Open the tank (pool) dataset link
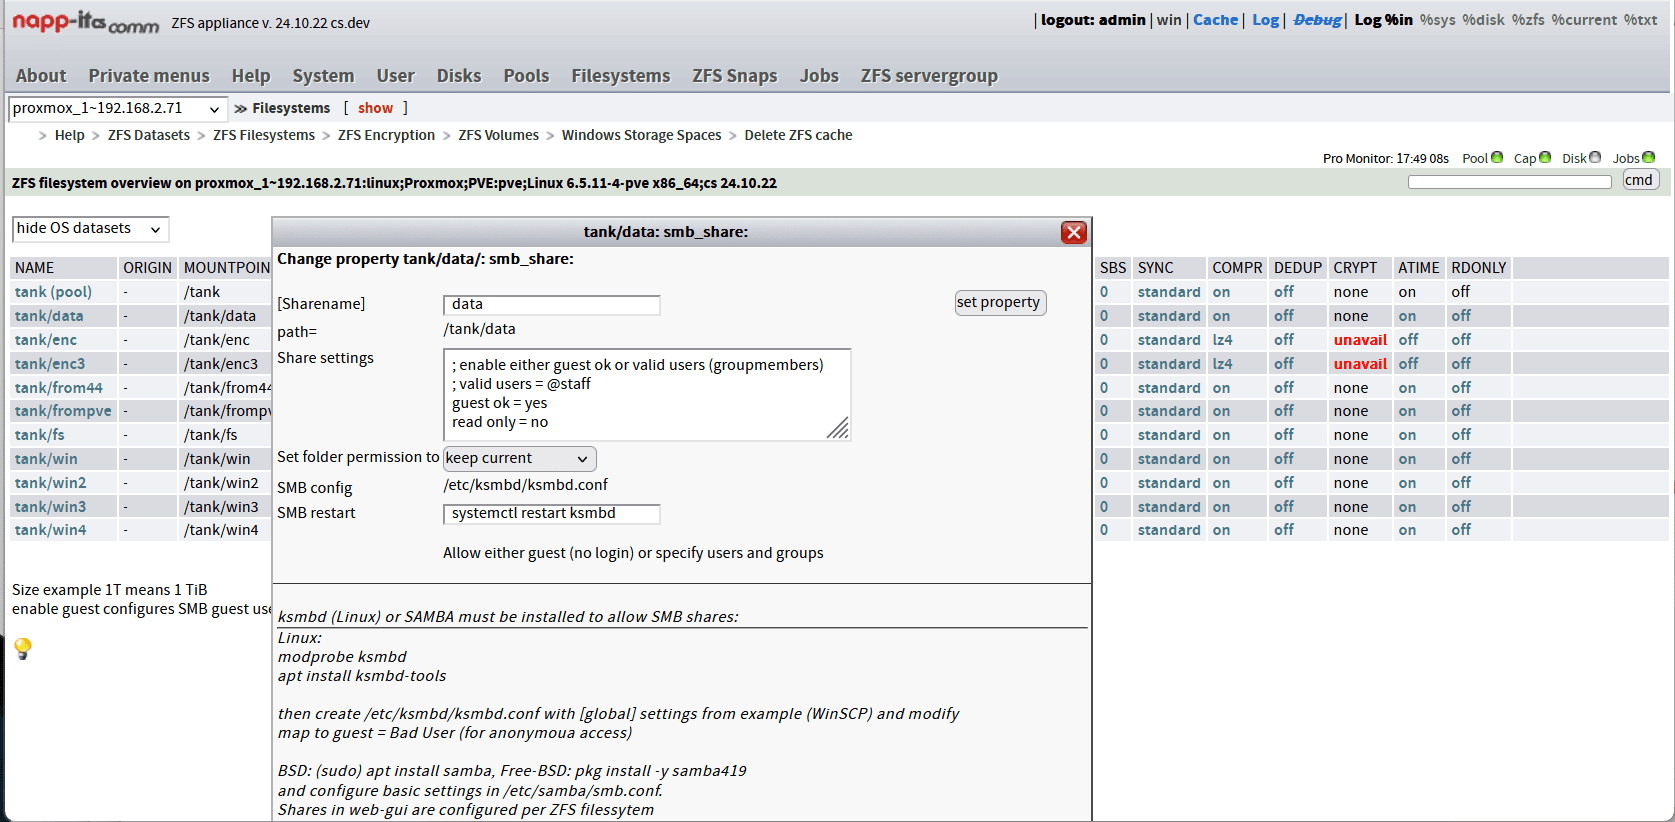The height and width of the screenshot is (822, 1675). 53,292
